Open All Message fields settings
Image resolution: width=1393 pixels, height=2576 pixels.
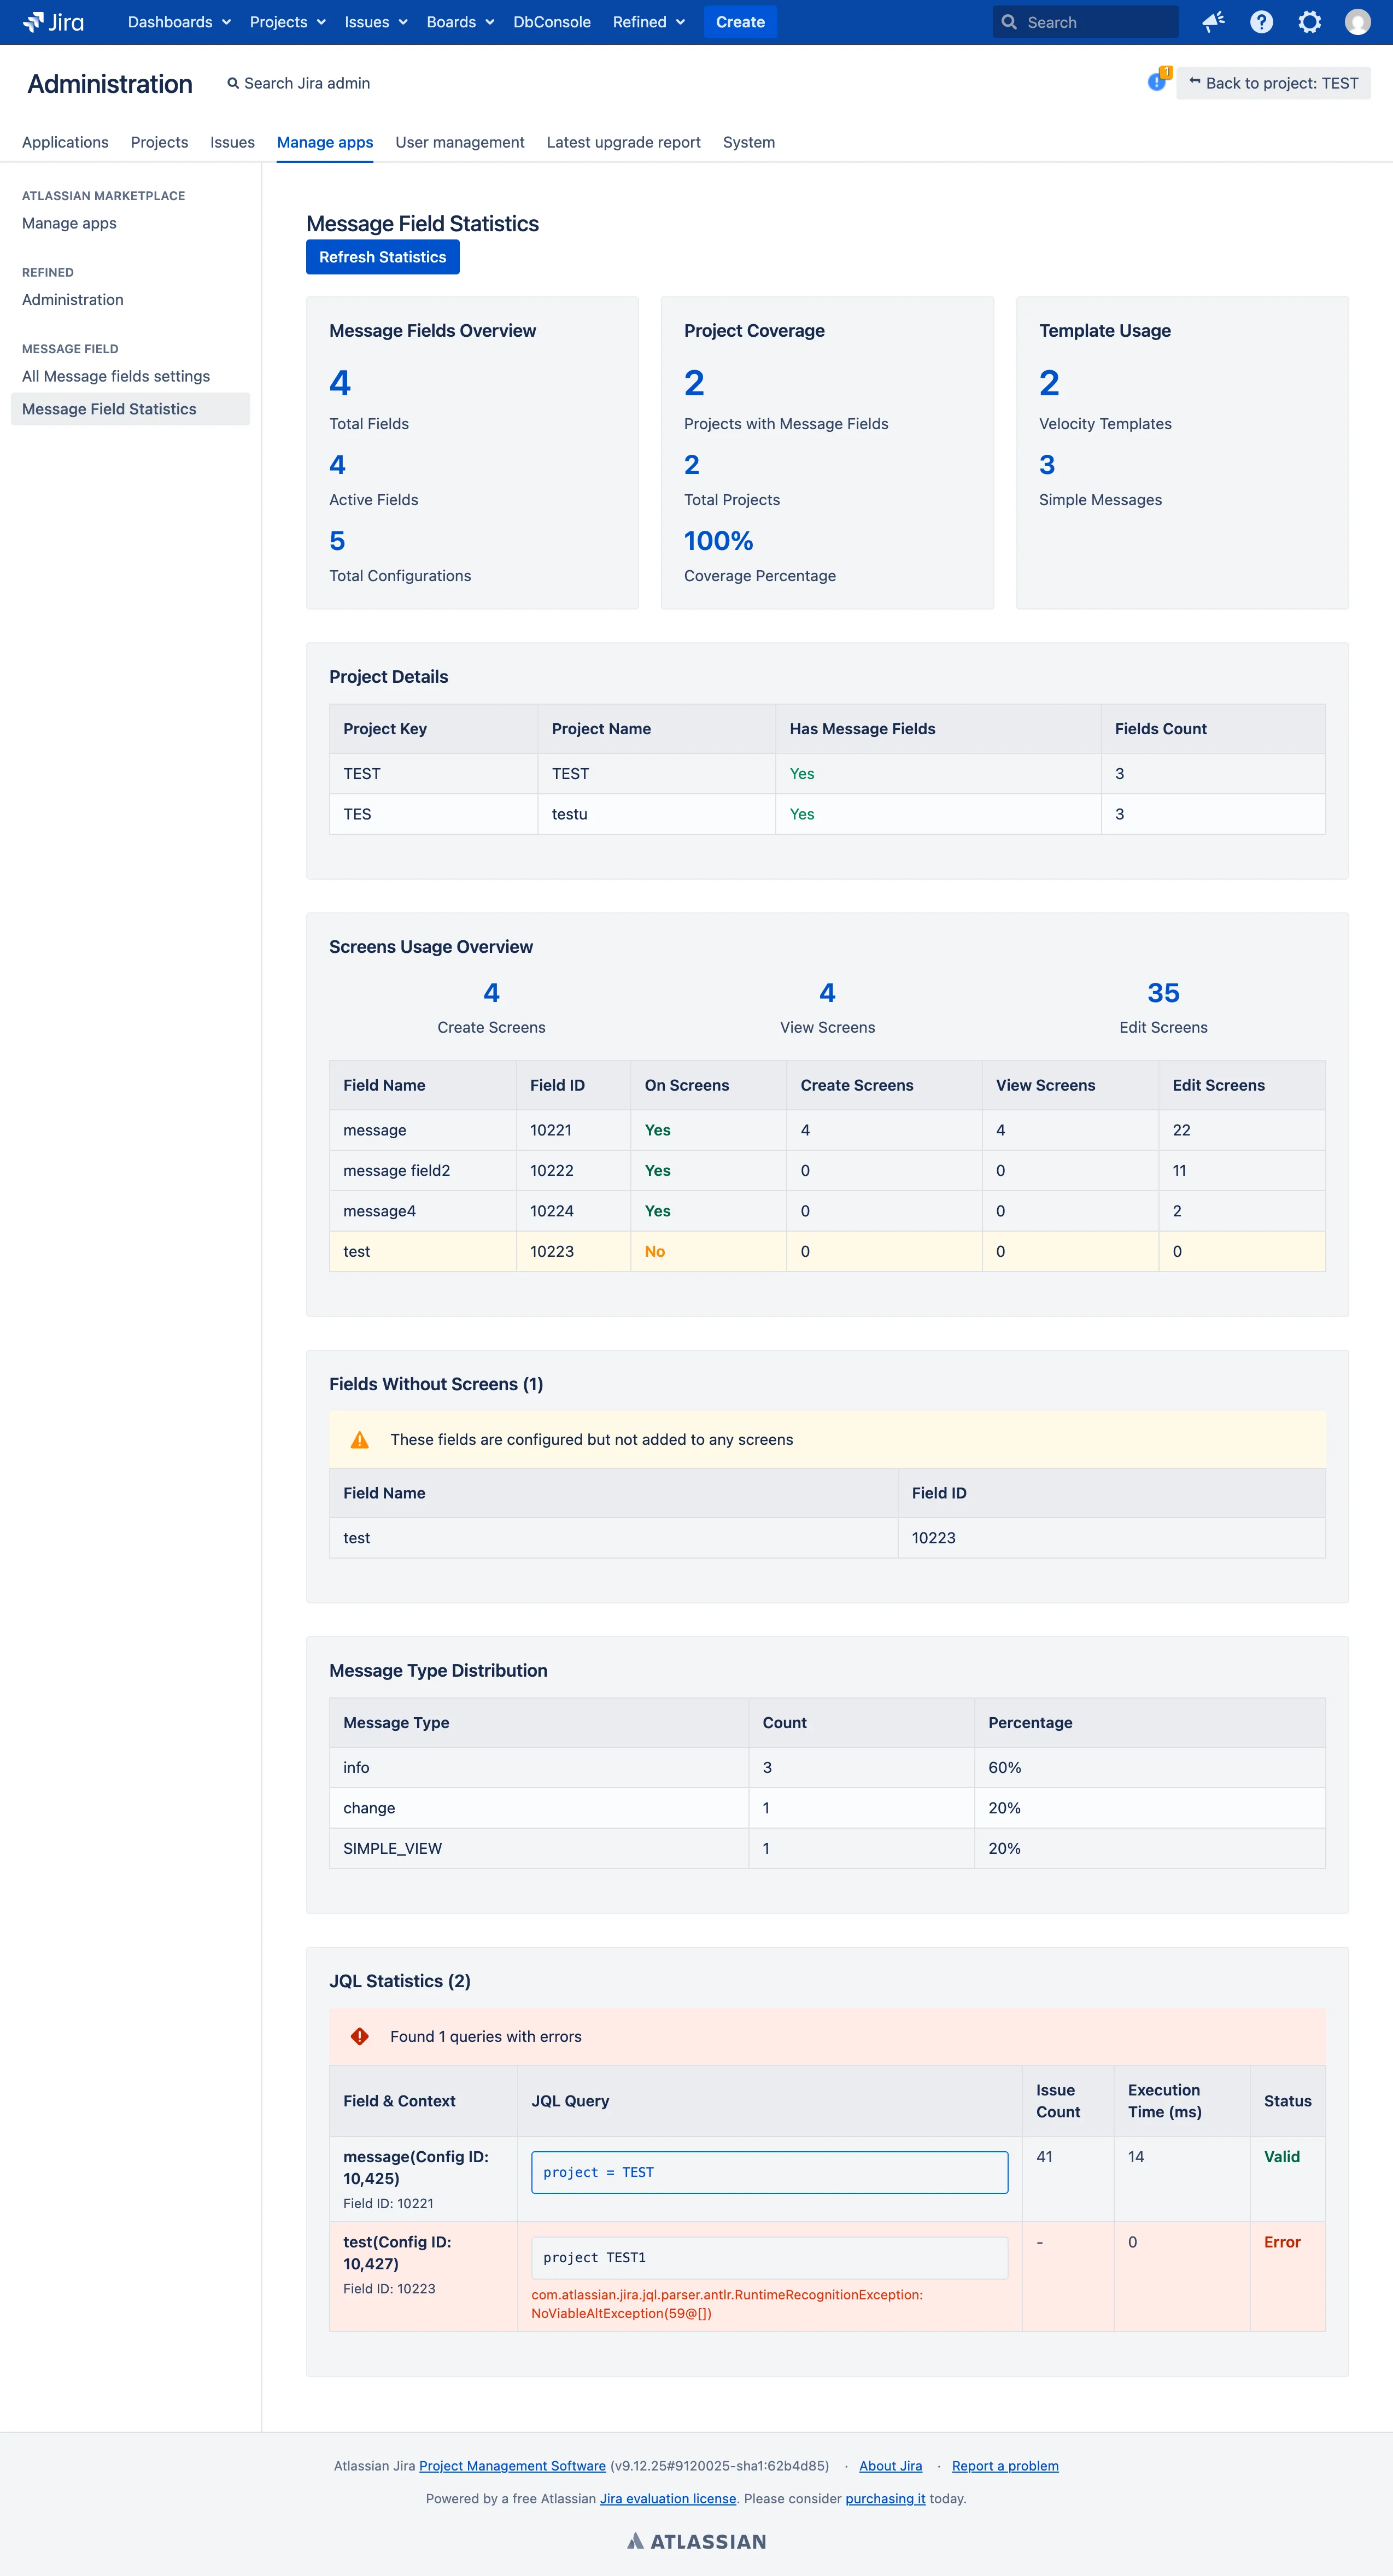pos(116,376)
